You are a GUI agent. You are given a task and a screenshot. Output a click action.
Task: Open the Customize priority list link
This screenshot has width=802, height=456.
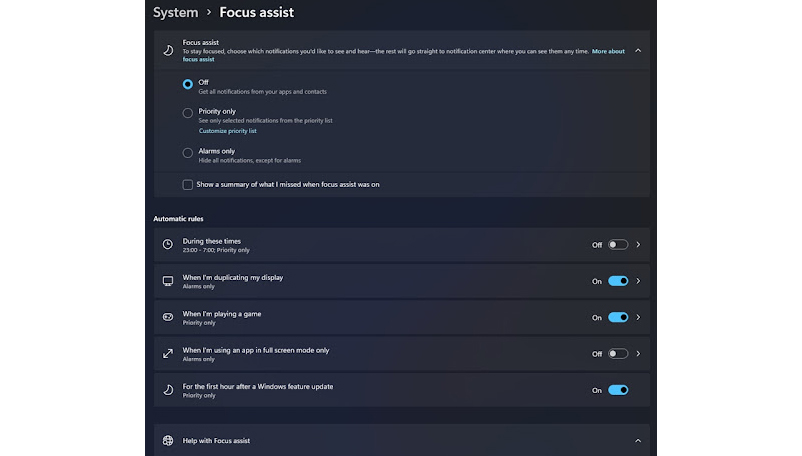(228, 131)
